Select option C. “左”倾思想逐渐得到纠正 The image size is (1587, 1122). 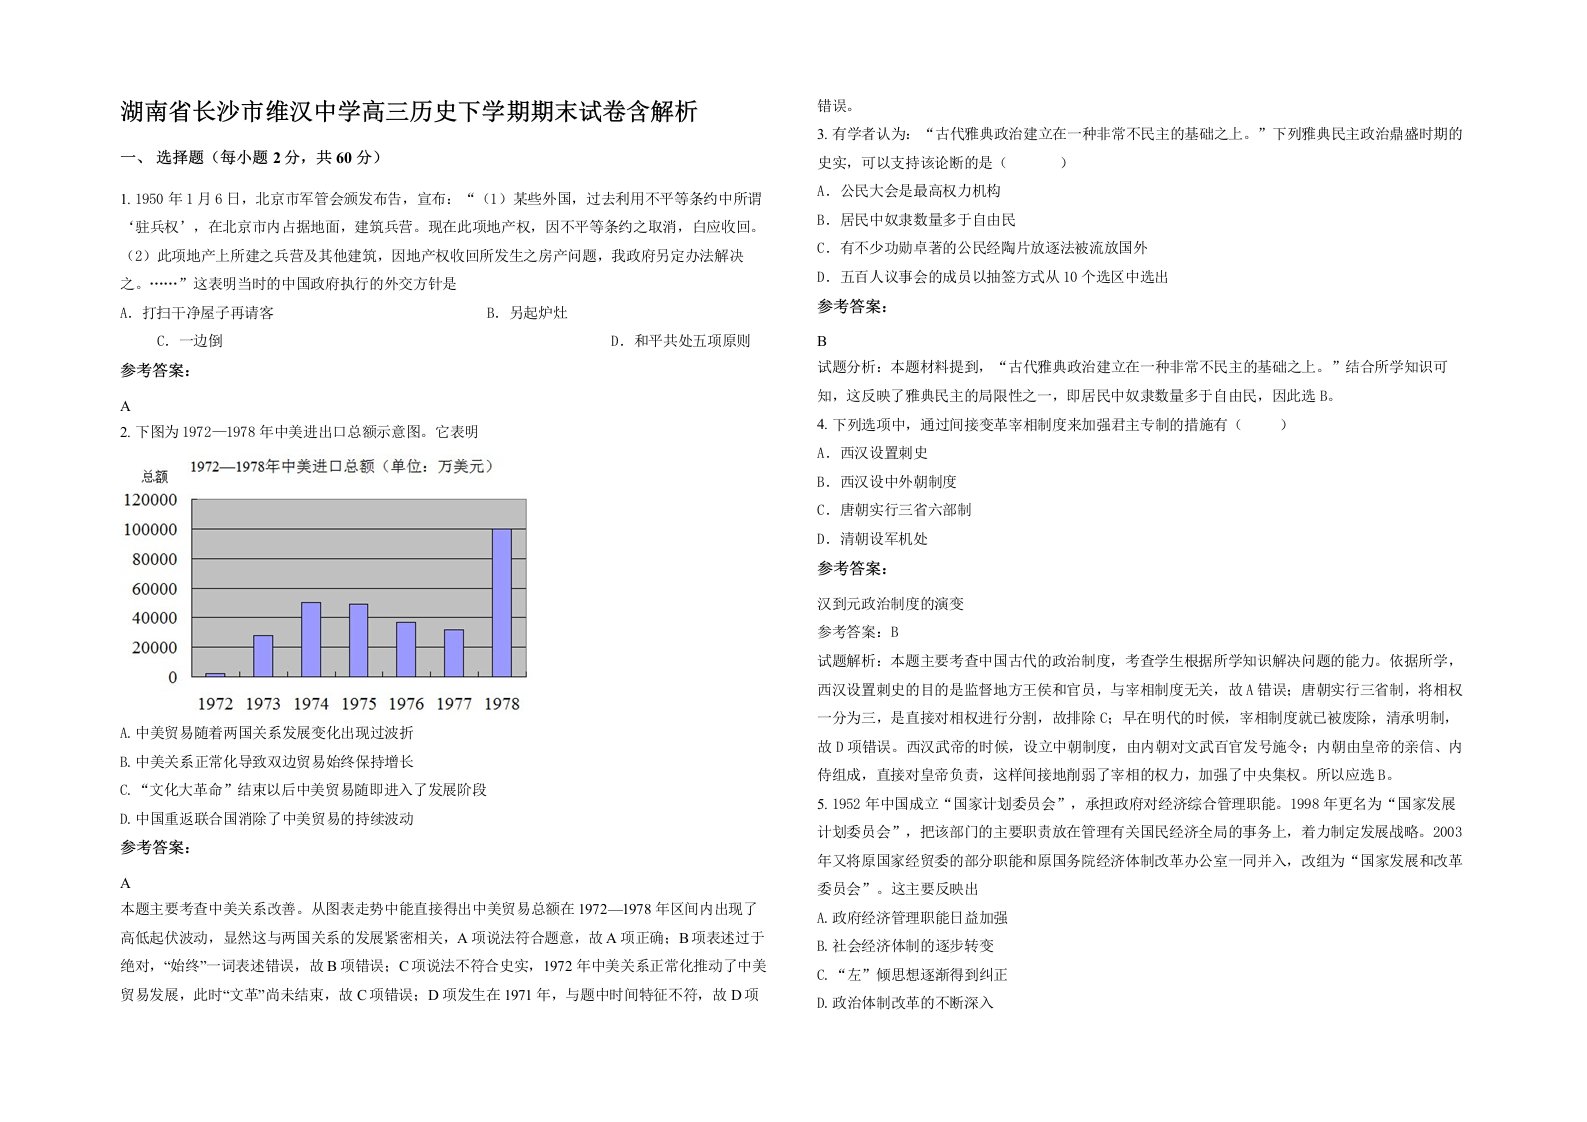click(x=912, y=975)
